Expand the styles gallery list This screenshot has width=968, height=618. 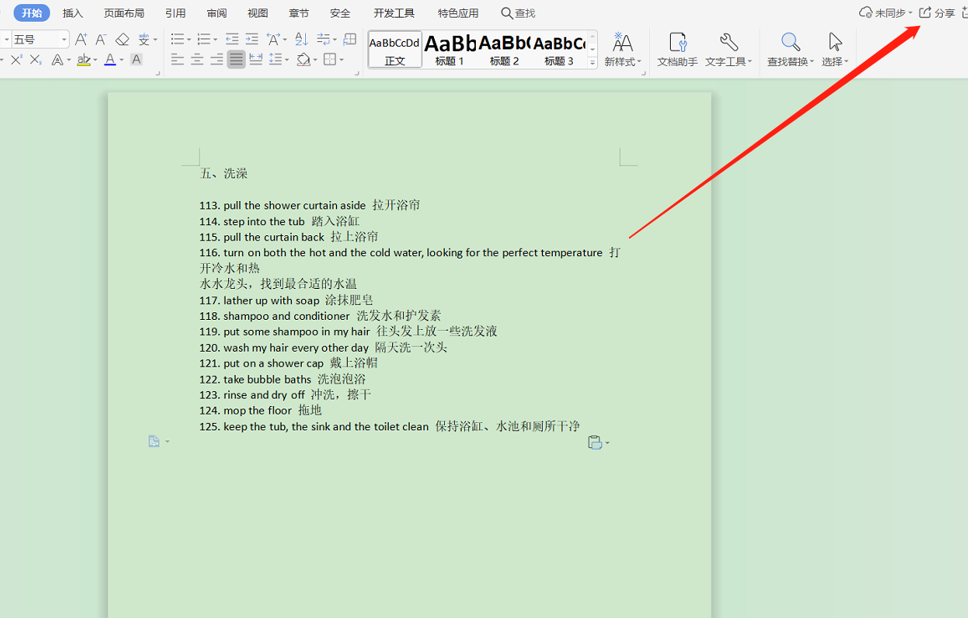tap(592, 62)
